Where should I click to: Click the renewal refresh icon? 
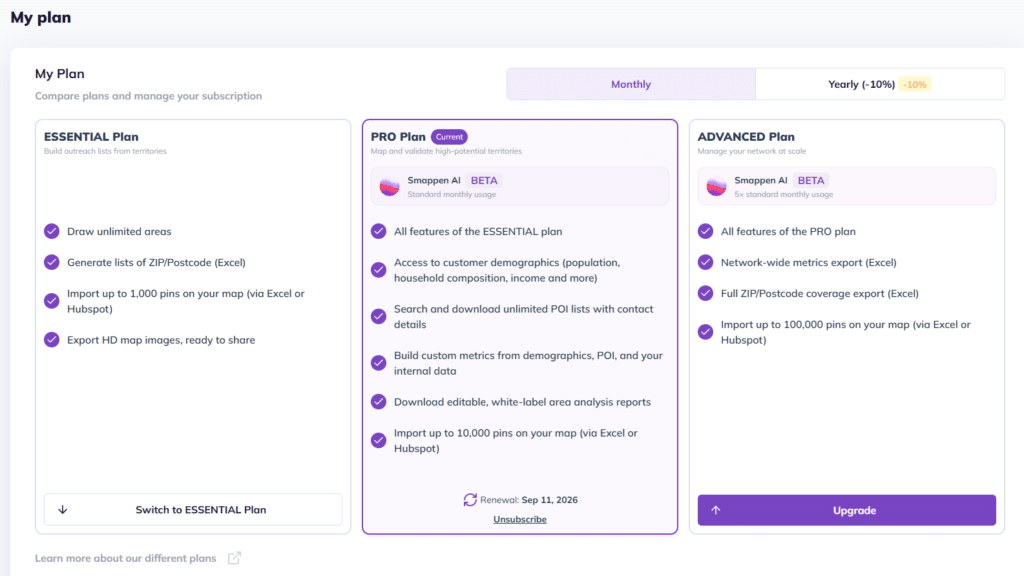click(x=470, y=500)
